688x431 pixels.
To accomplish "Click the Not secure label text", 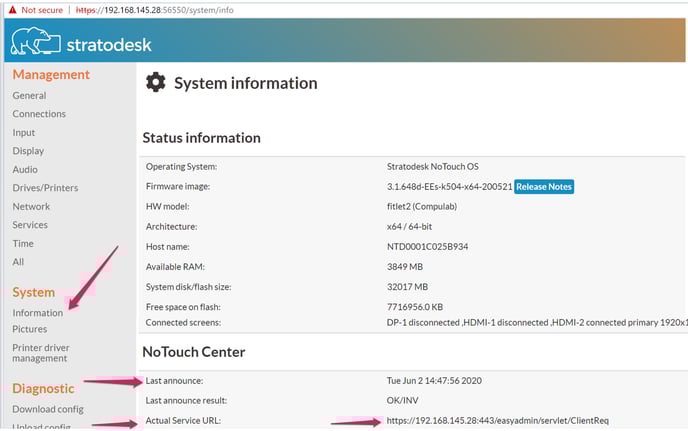I will [x=42, y=10].
